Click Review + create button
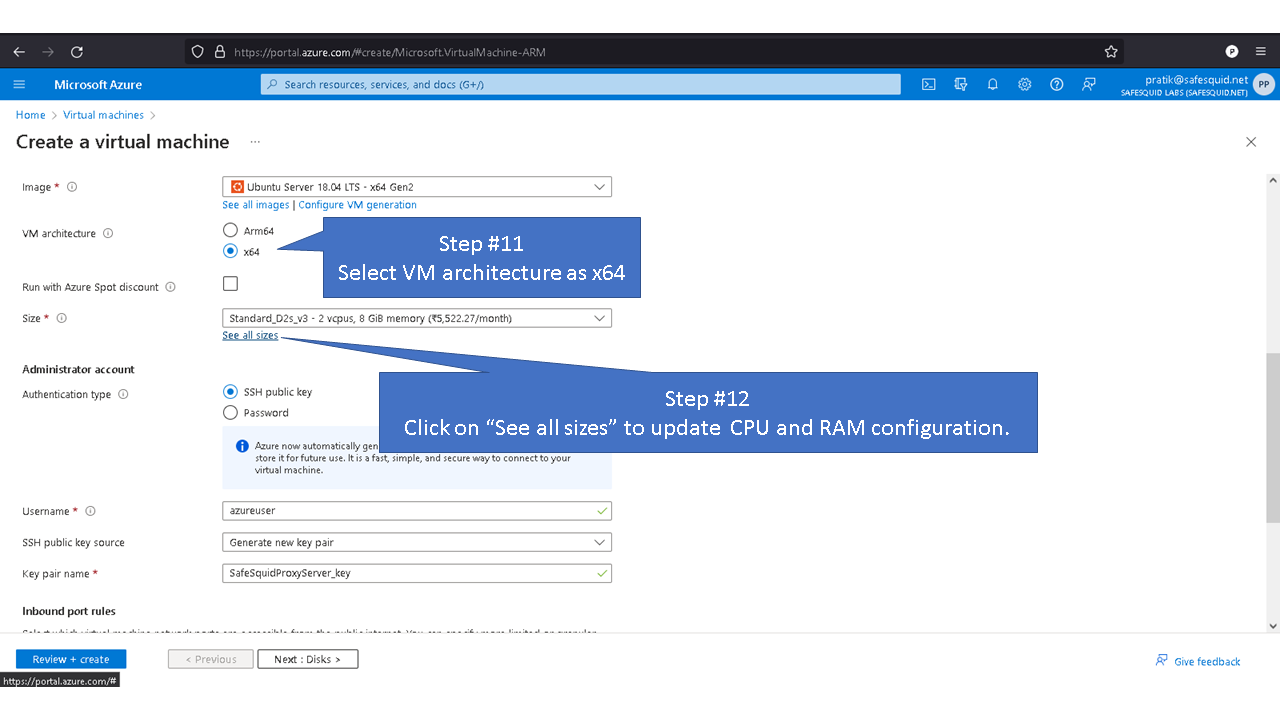The height and width of the screenshot is (720, 1280). 71,659
